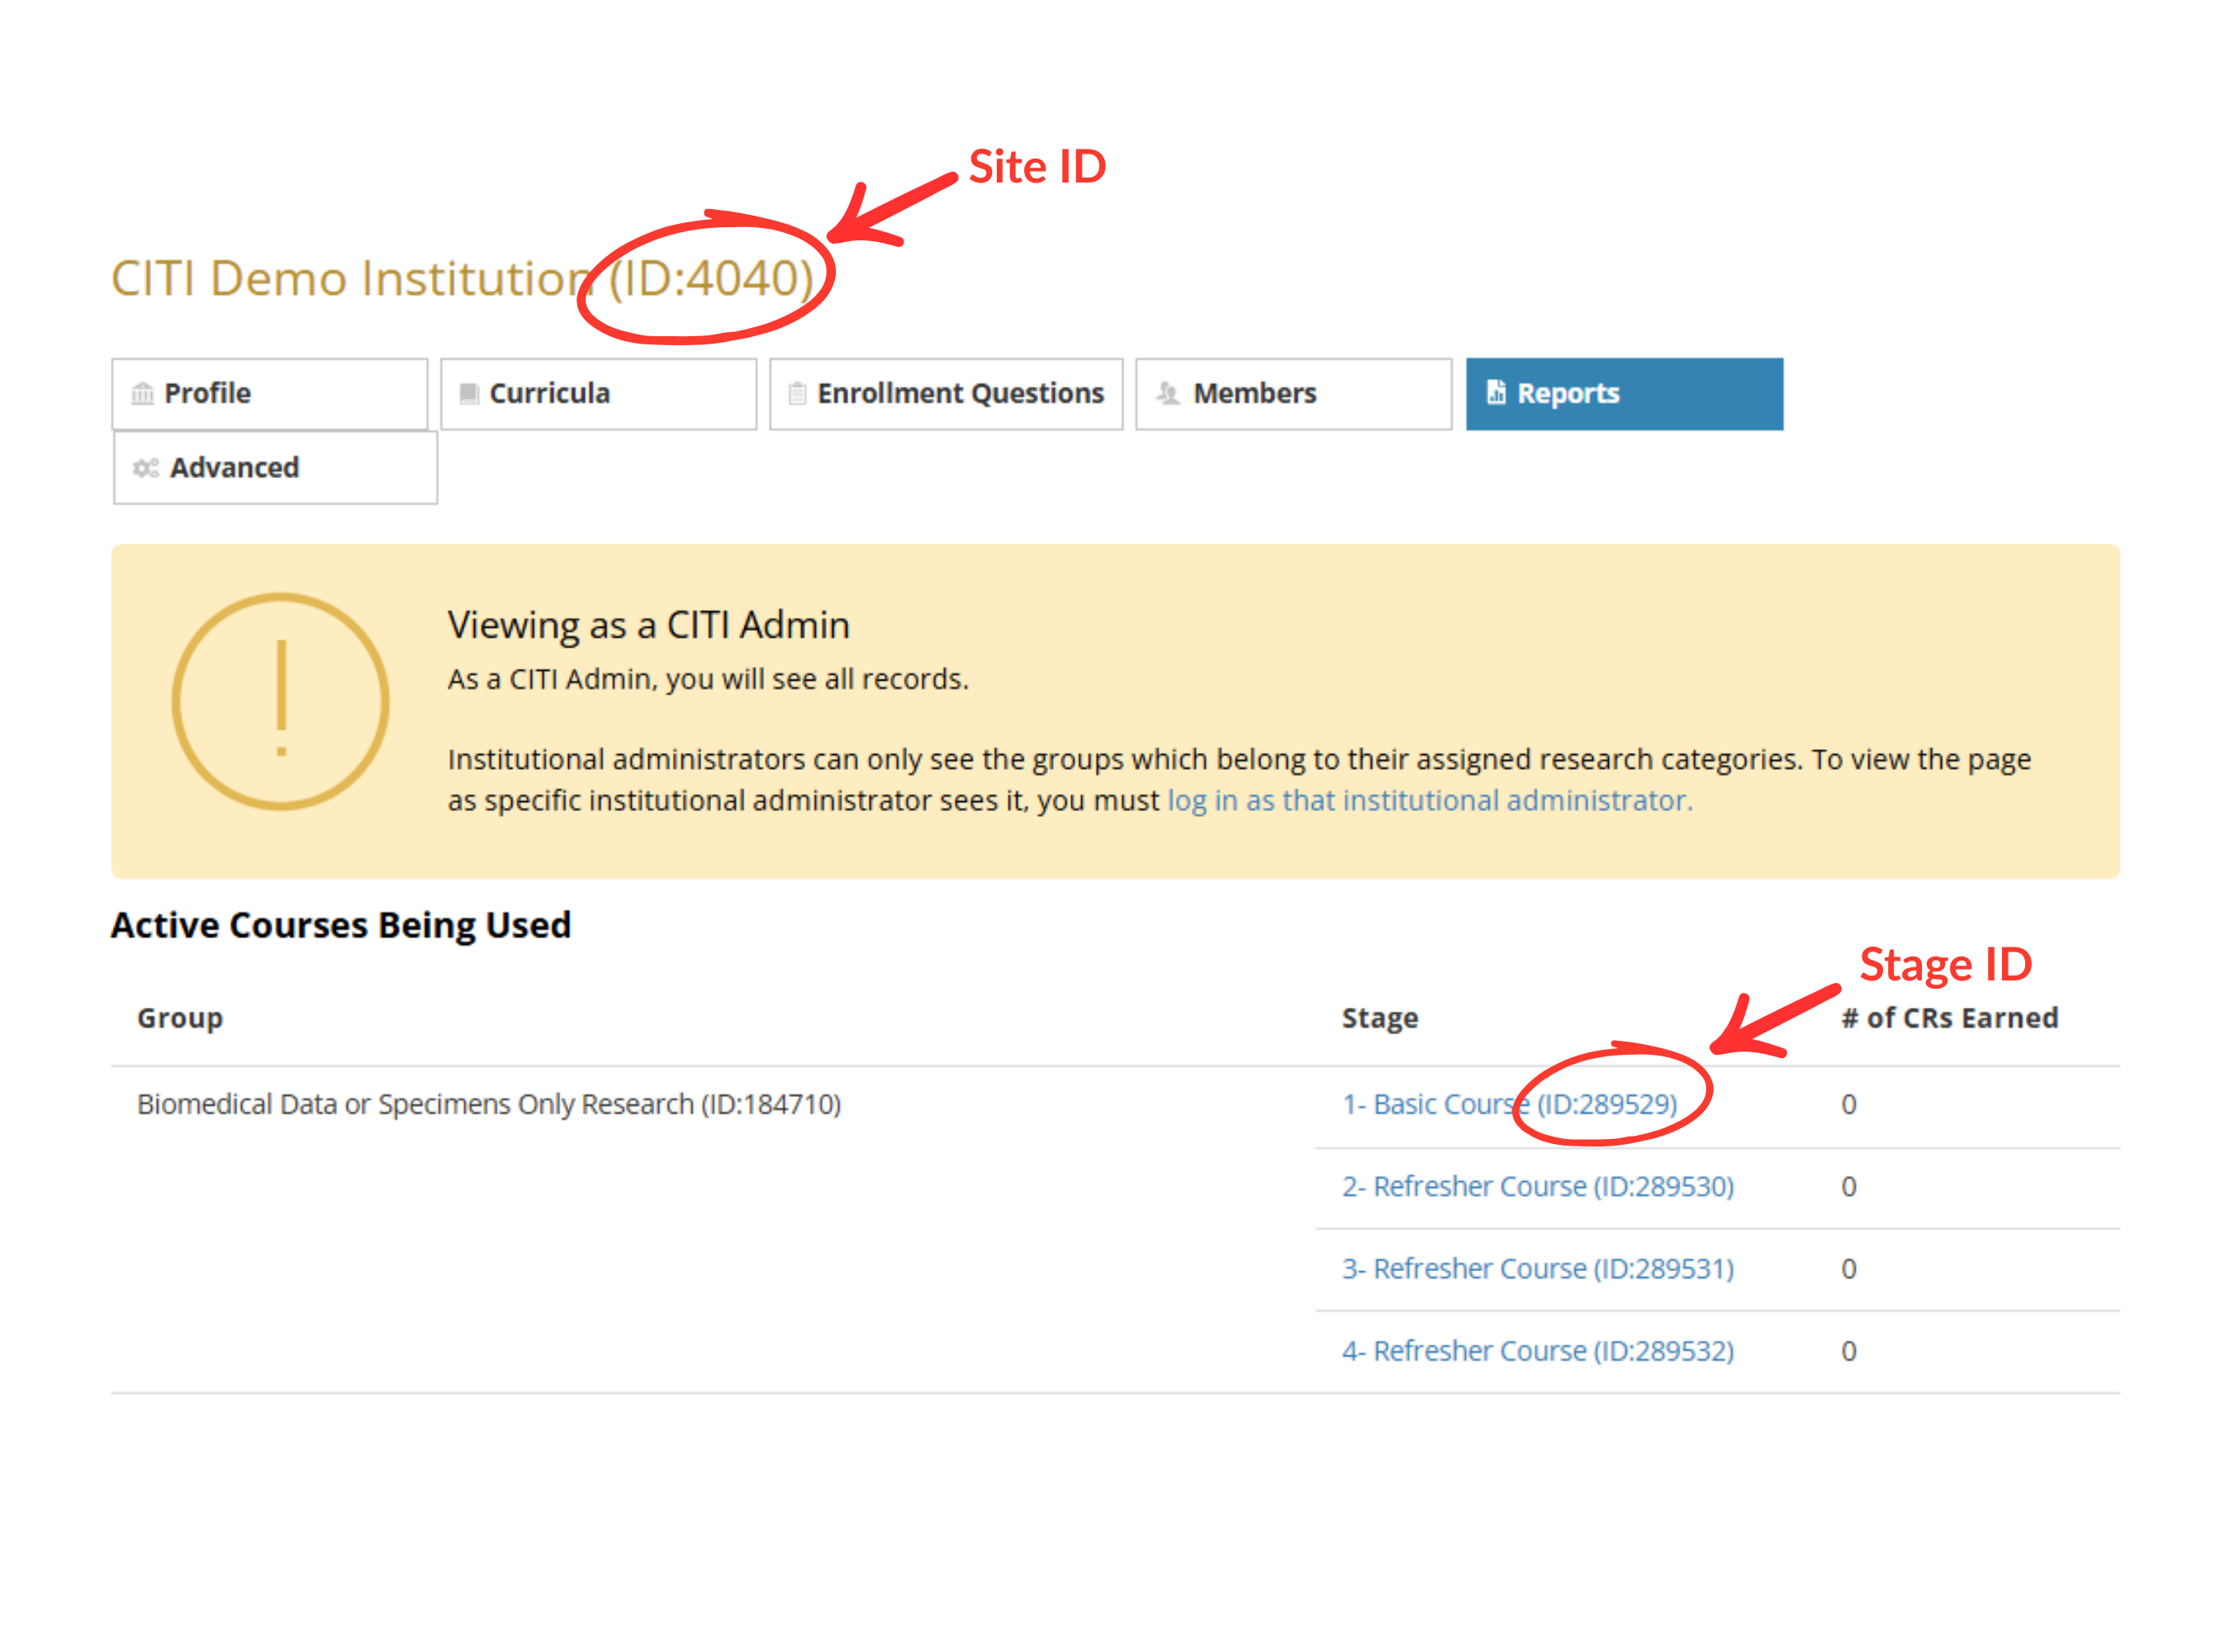2220x1652 pixels.
Task: Go to the Members tab
Action: (x=1293, y=394)
